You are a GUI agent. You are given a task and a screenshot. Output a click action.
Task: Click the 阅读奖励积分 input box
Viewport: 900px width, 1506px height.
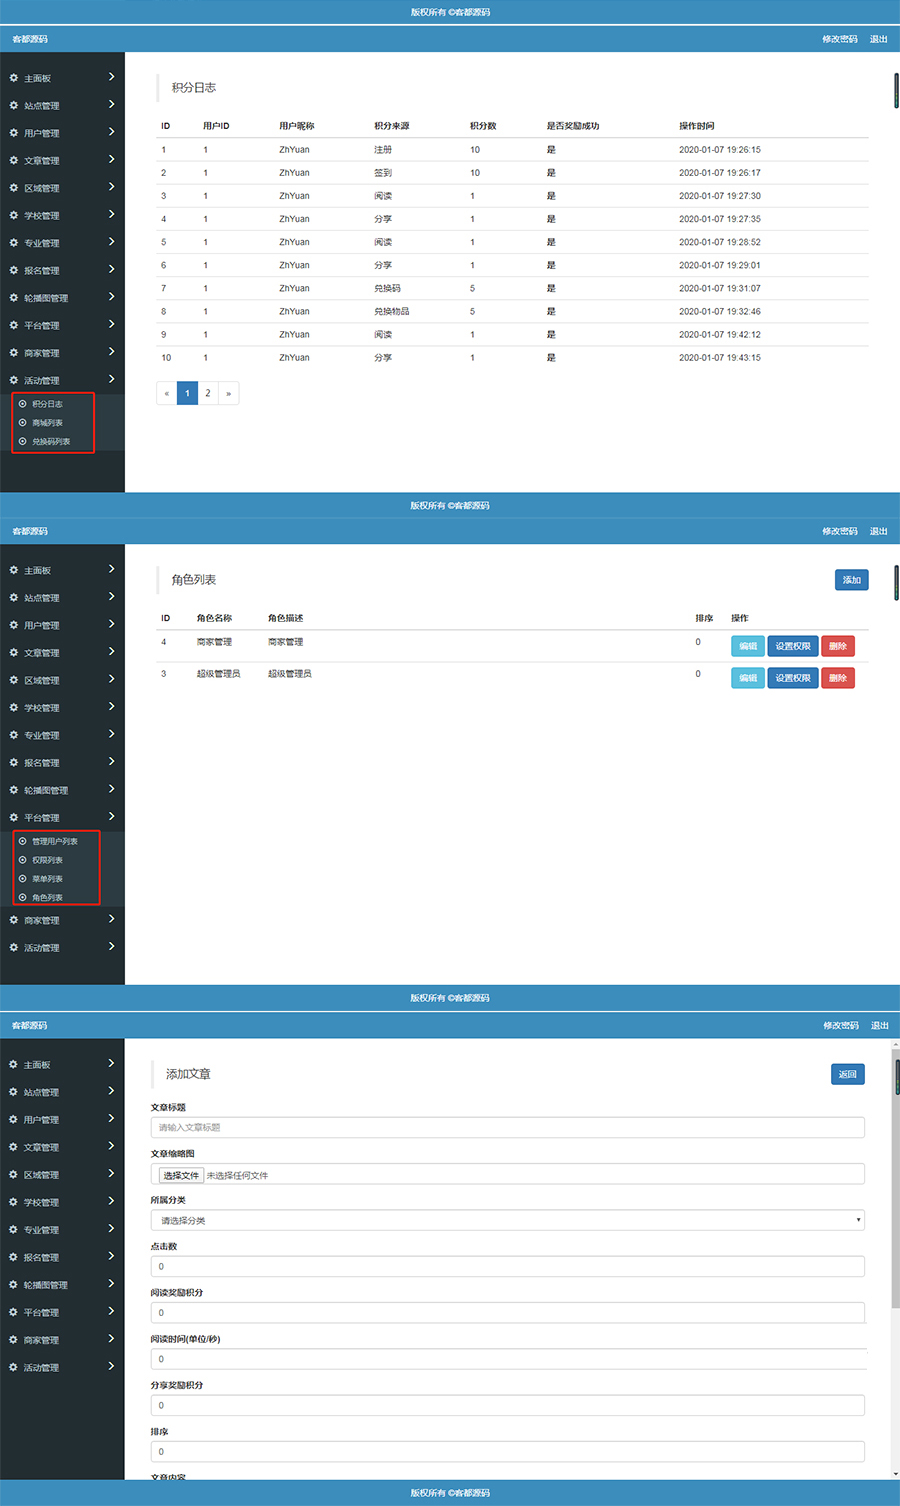point(507,1312)
